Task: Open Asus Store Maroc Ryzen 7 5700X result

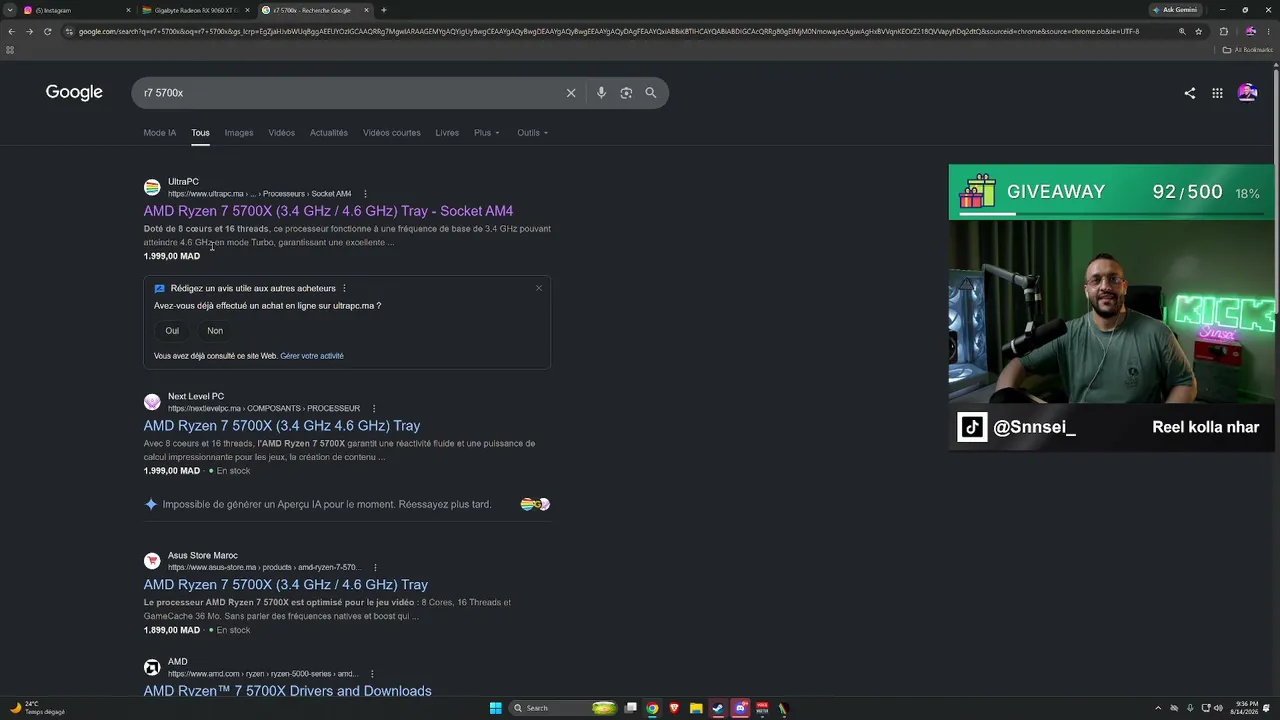Action: coord(286,585)
